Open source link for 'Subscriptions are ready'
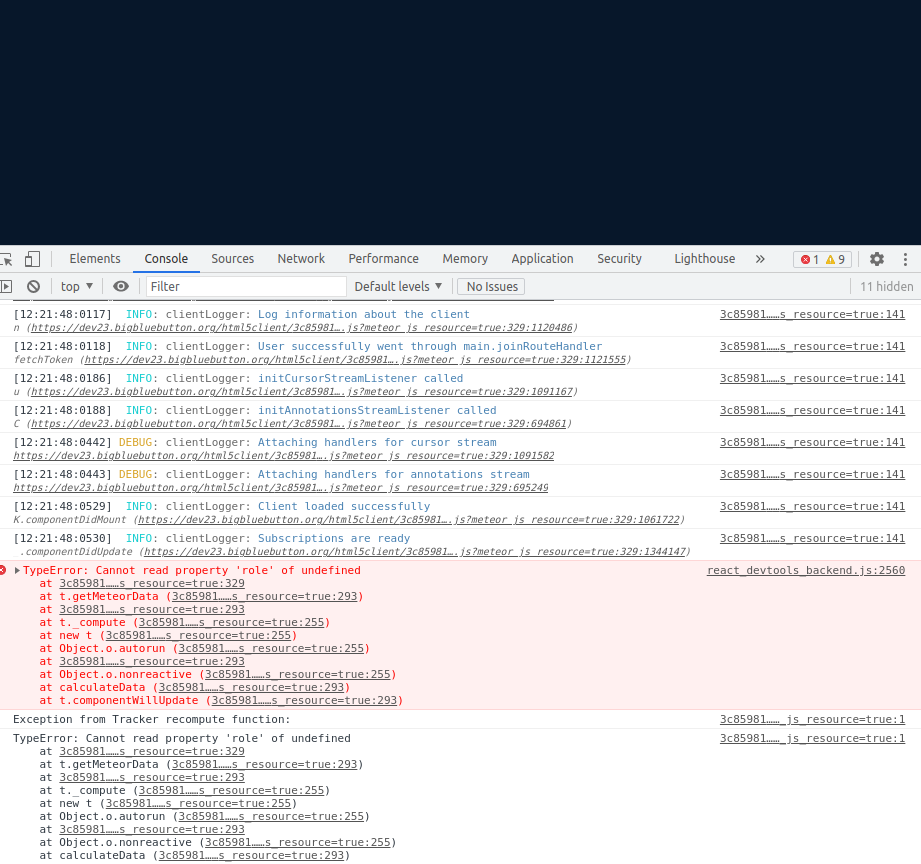 click(812, 539)
